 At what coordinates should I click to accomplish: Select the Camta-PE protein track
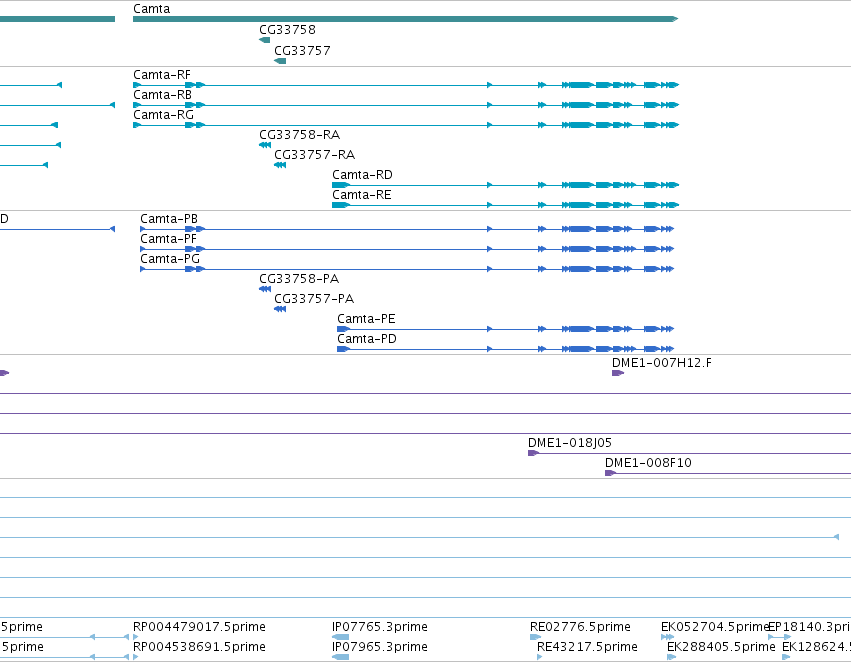click(505, 329)
